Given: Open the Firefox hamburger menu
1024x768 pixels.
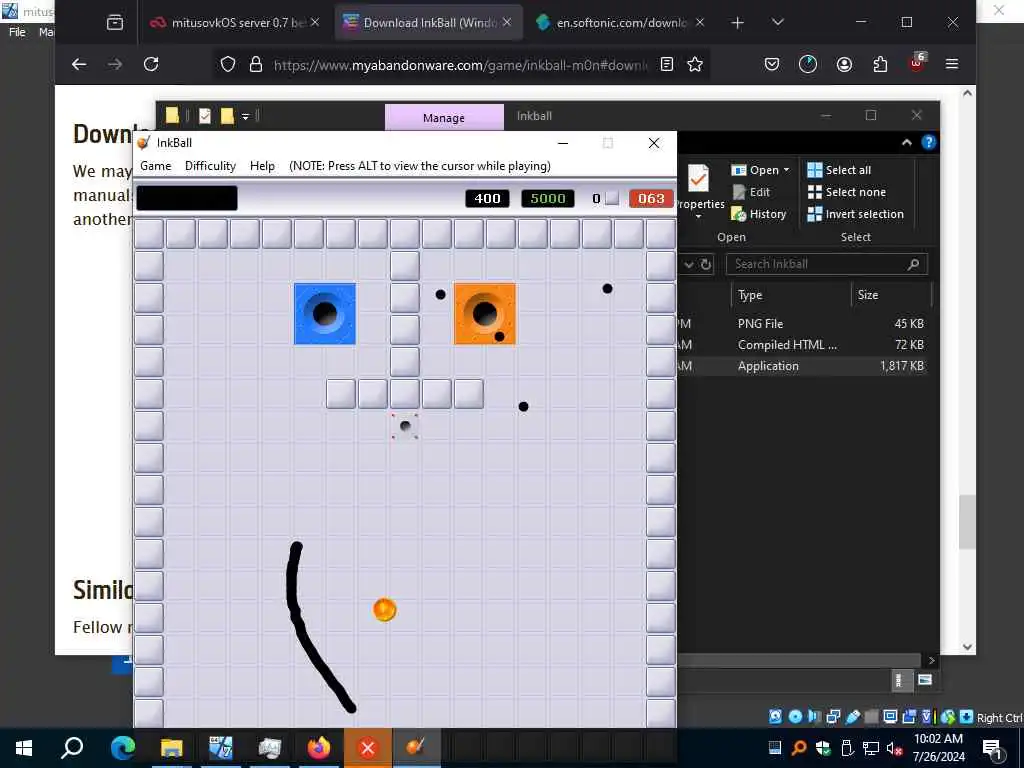Looking at the screenshot, I should [952, 64].
